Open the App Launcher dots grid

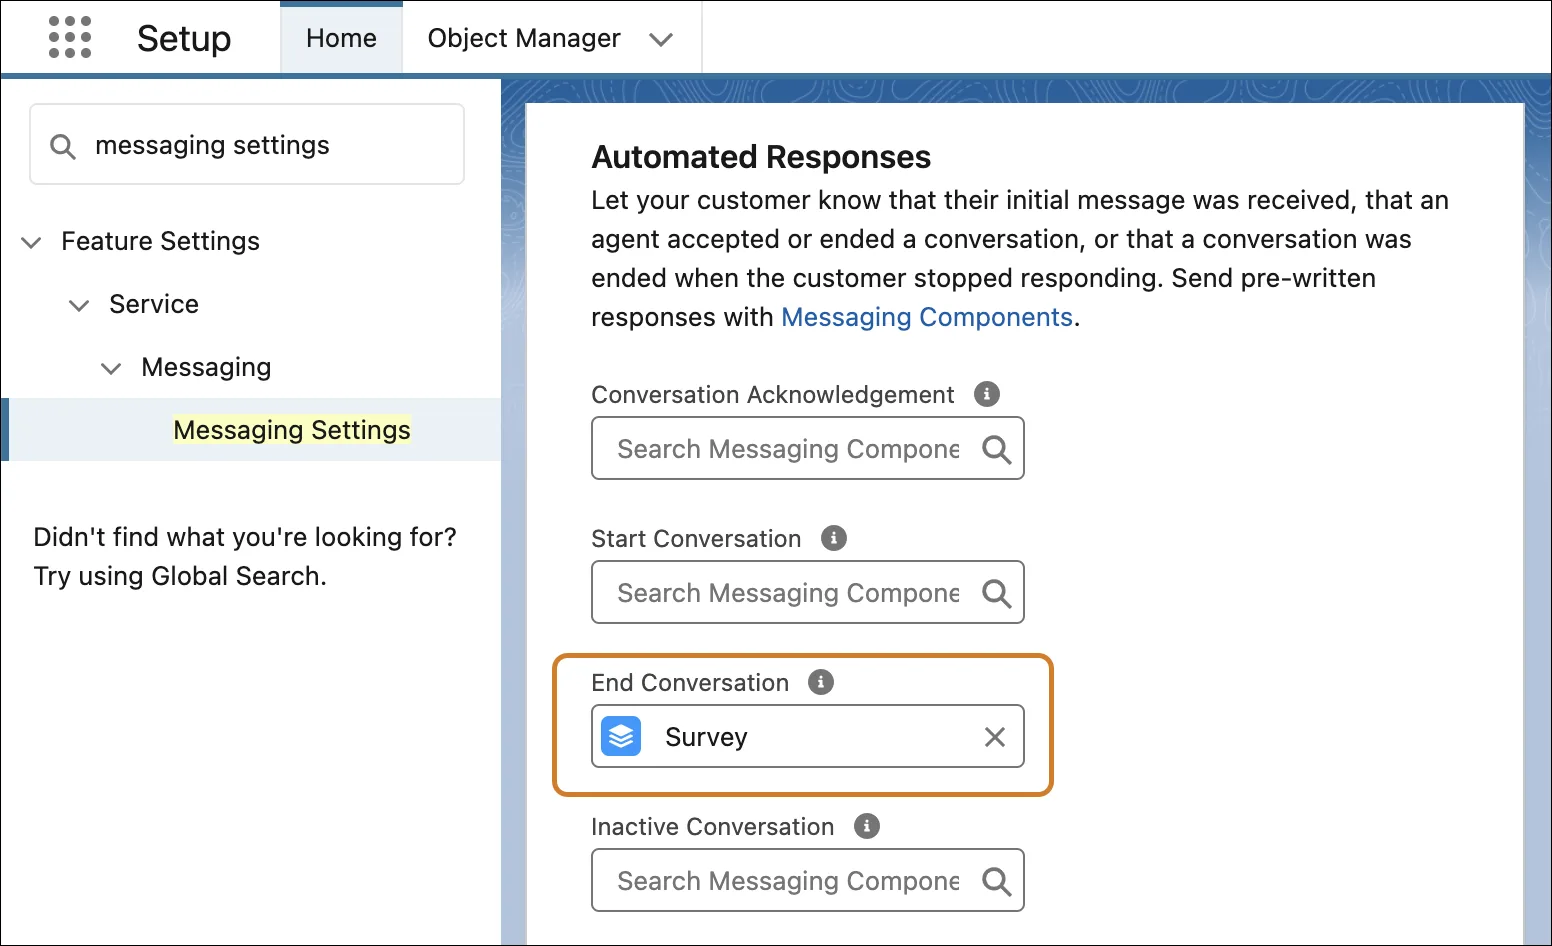pyautogui.click(x=70, y=37)
